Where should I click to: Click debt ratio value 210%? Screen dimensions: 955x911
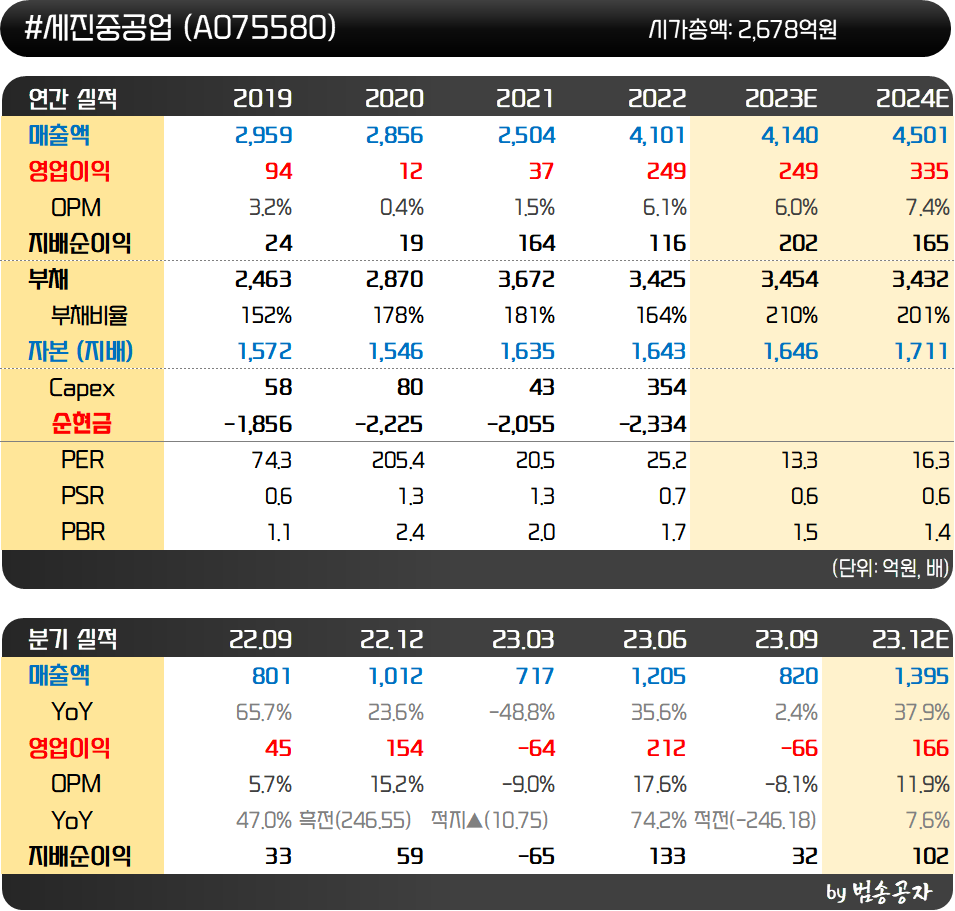792,315
